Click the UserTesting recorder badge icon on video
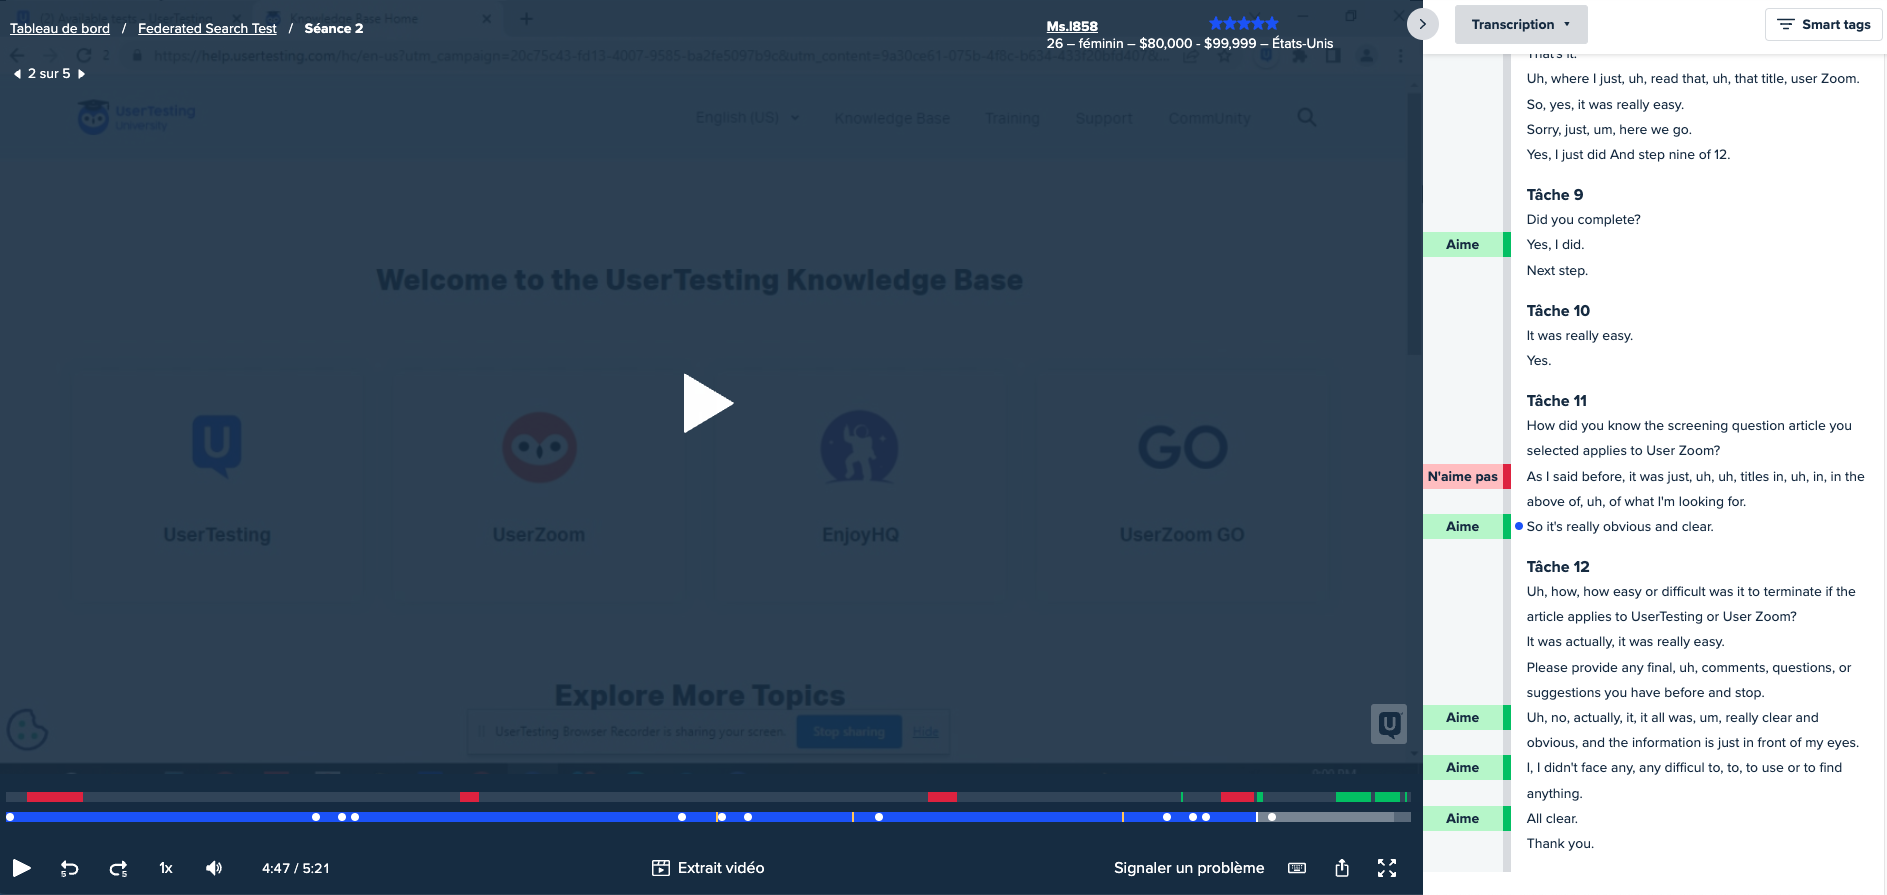The width and height of the screenshot is (1887, 895). point(1389,724)
